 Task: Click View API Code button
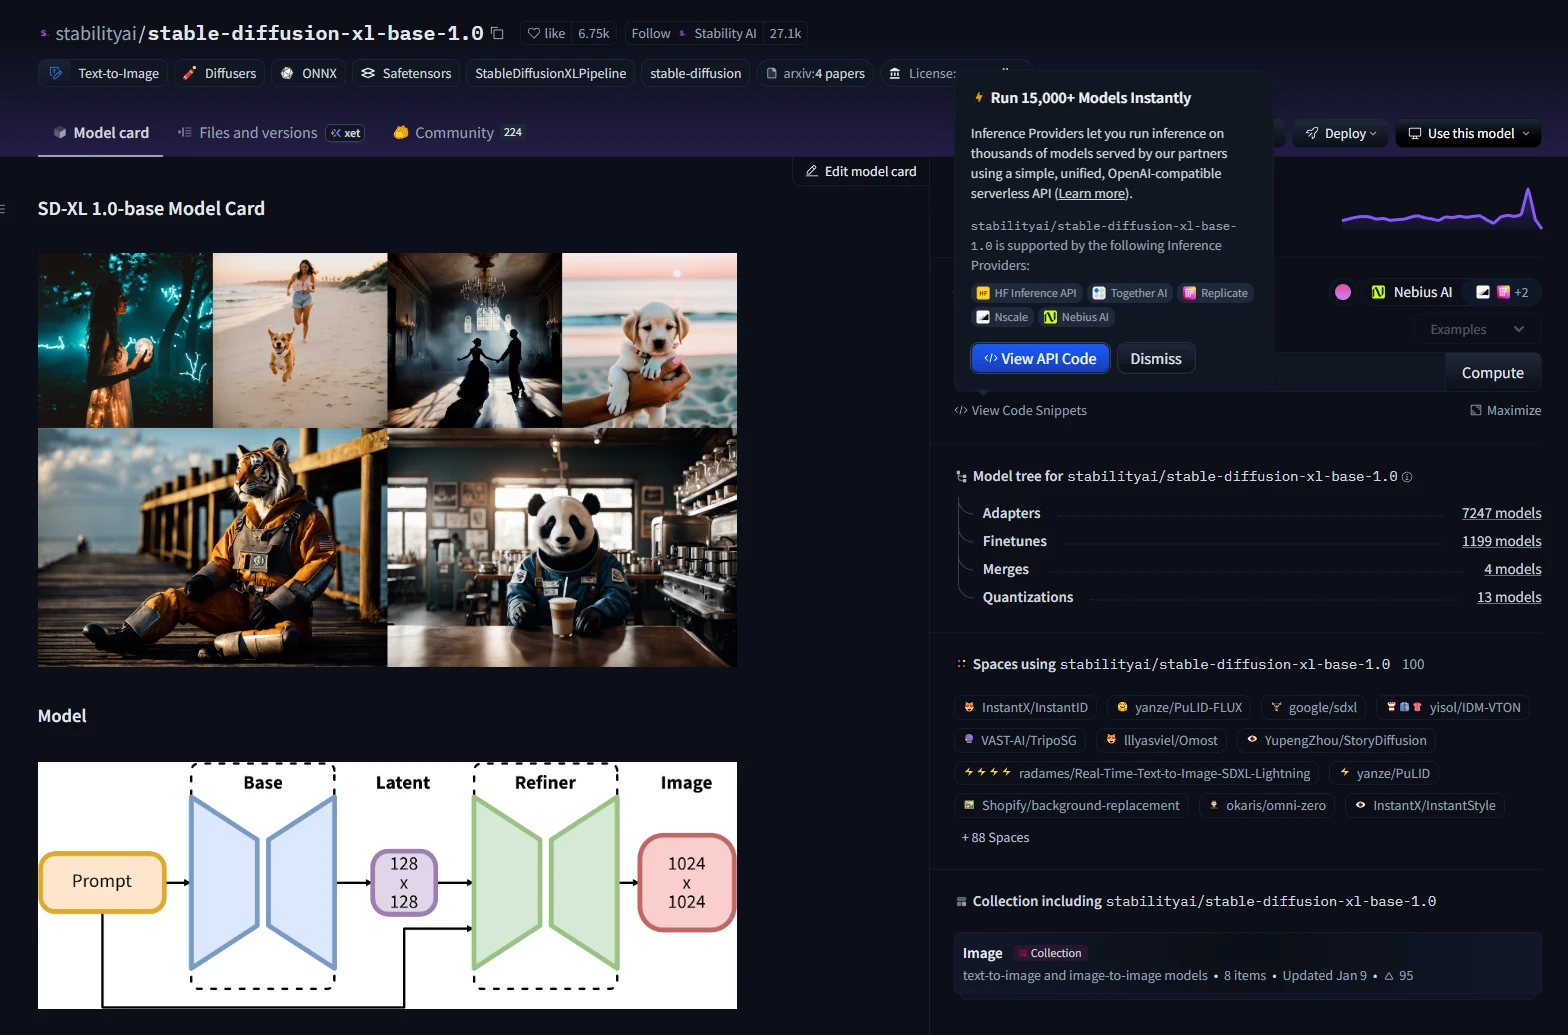point(1040,359)
